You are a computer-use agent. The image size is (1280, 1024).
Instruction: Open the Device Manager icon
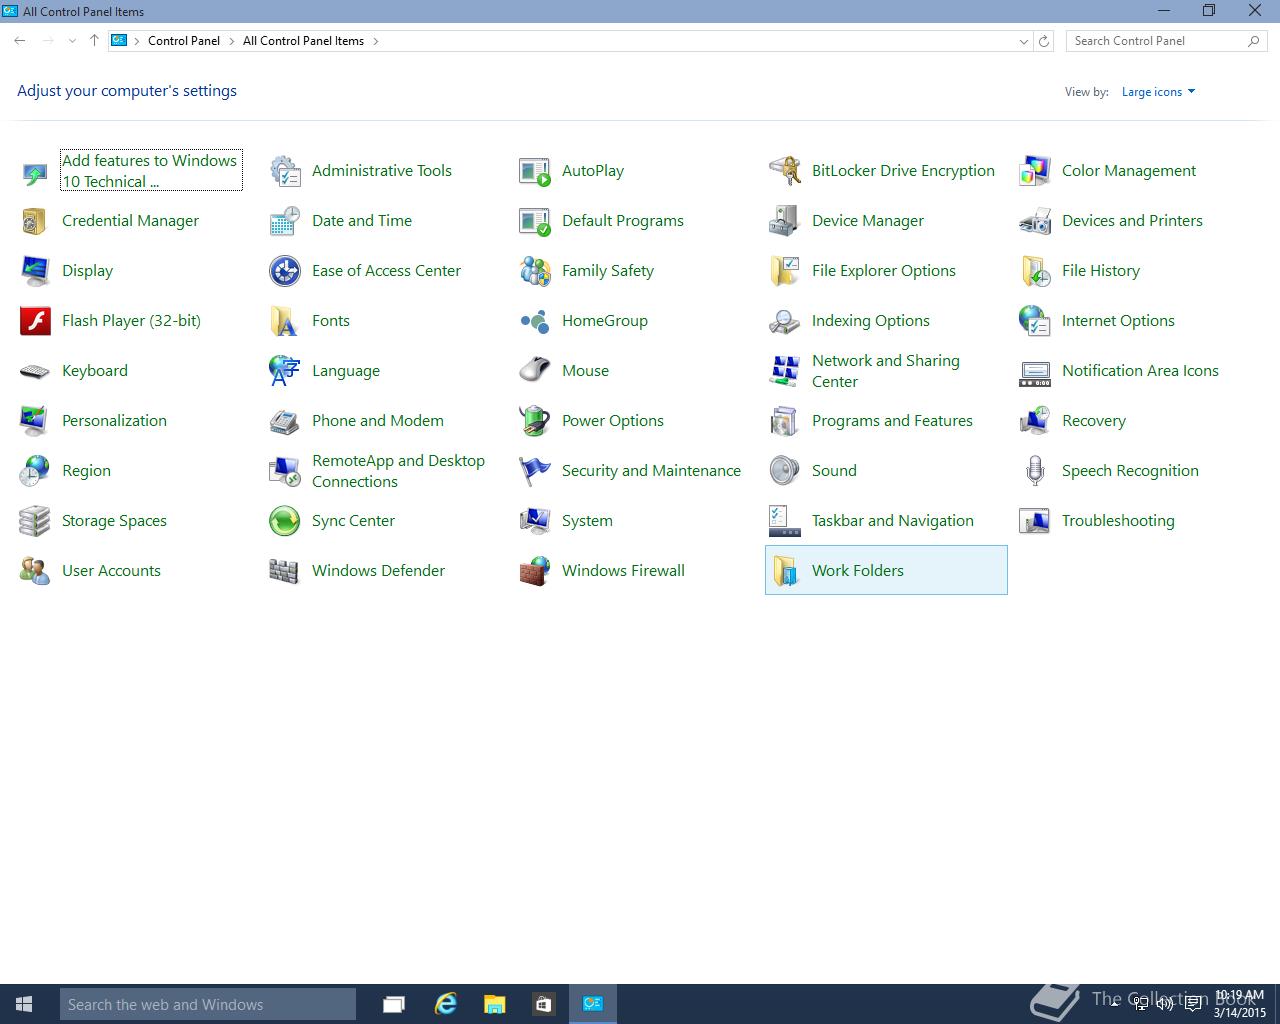[785, 221]
